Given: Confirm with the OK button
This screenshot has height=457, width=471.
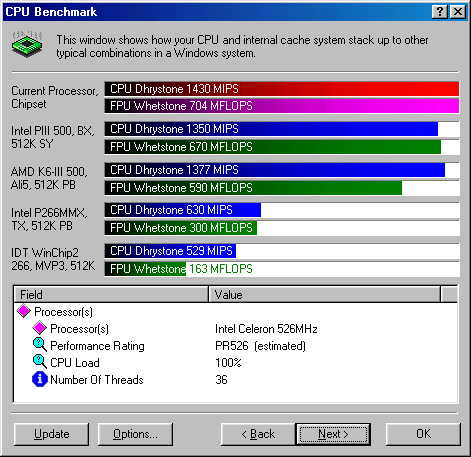Looking at the screenshot, I should (x=423, y=434).
